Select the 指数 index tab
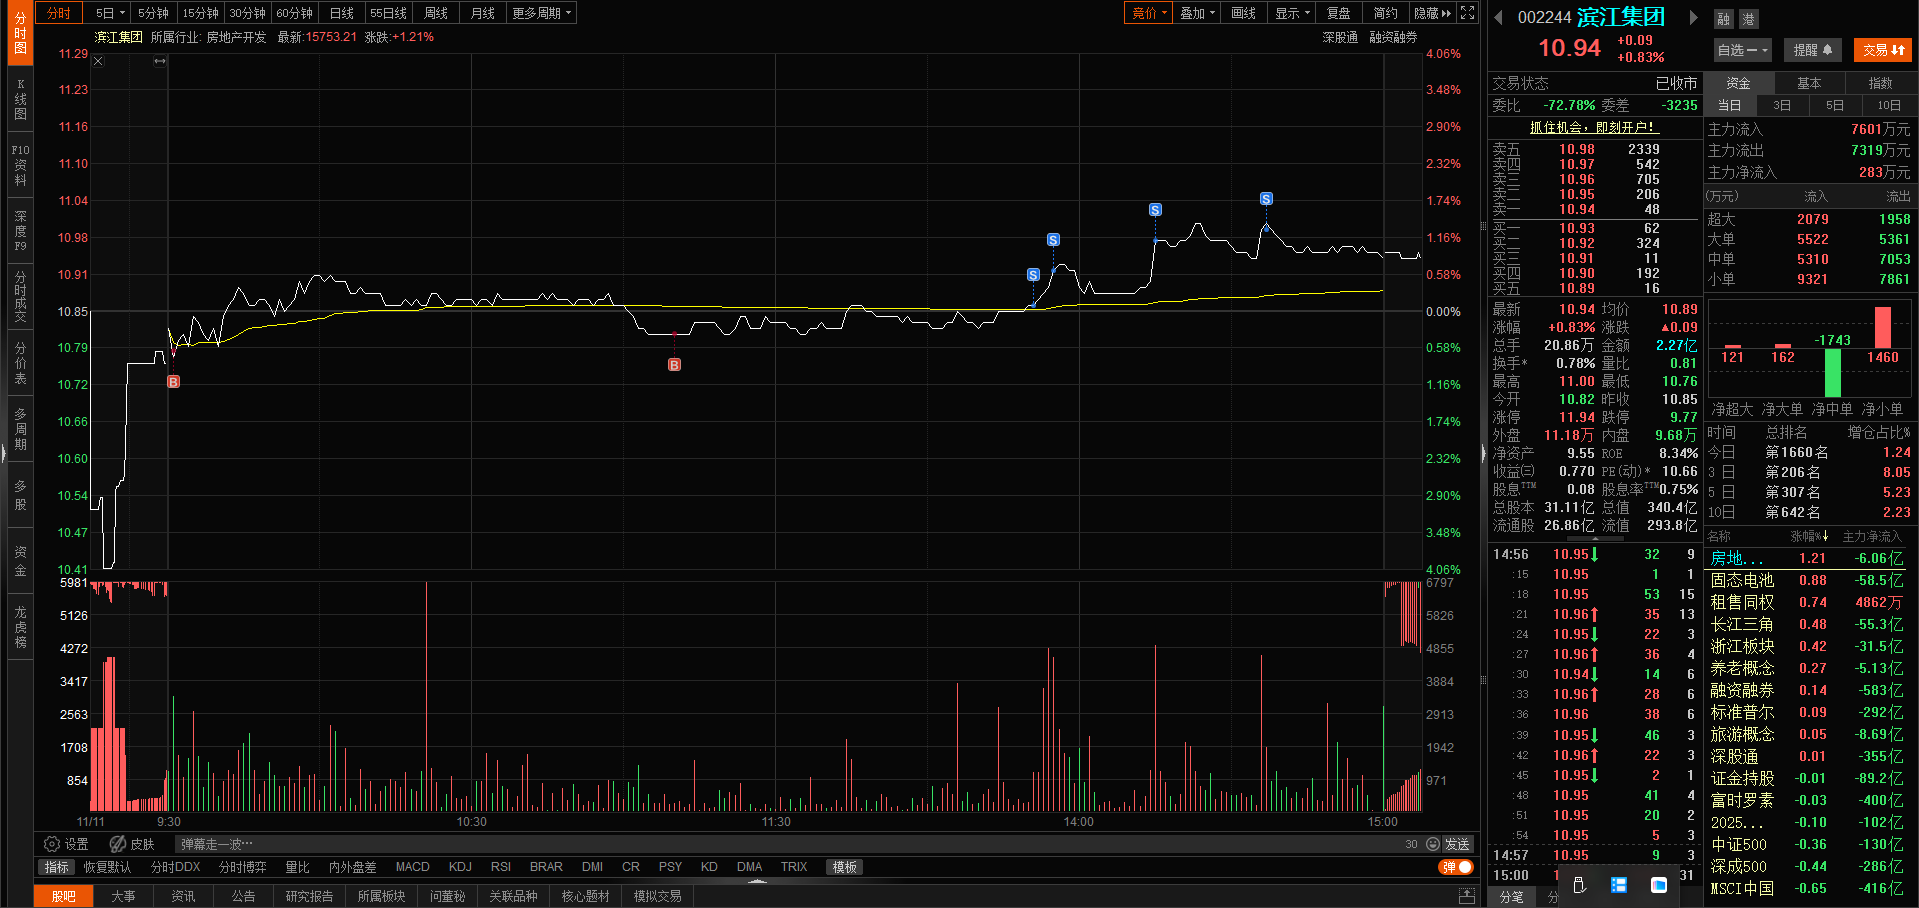Image resolution: width=1919 pixels, height=908 pixels. (1880, 83)
